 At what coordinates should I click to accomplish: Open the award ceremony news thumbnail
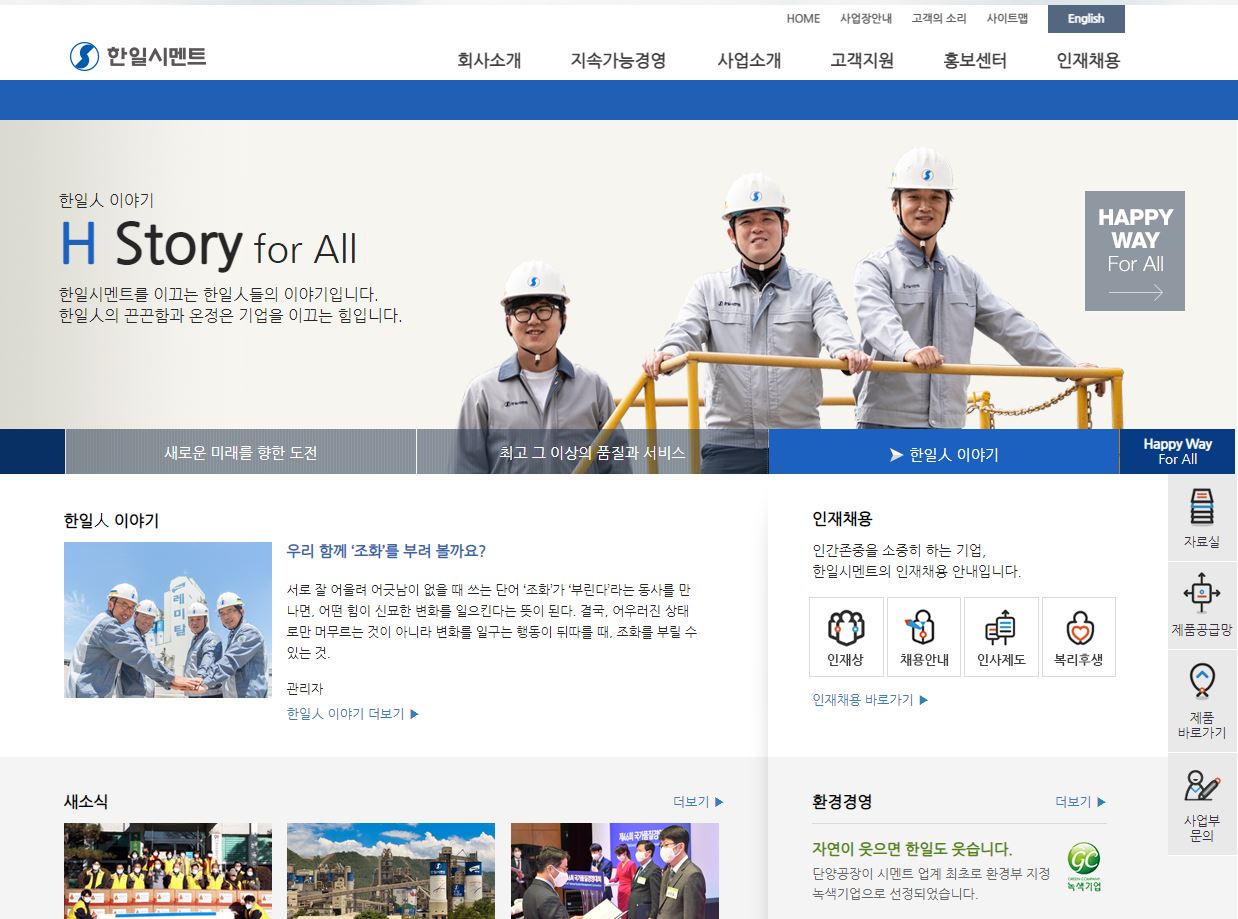(615, 871)
